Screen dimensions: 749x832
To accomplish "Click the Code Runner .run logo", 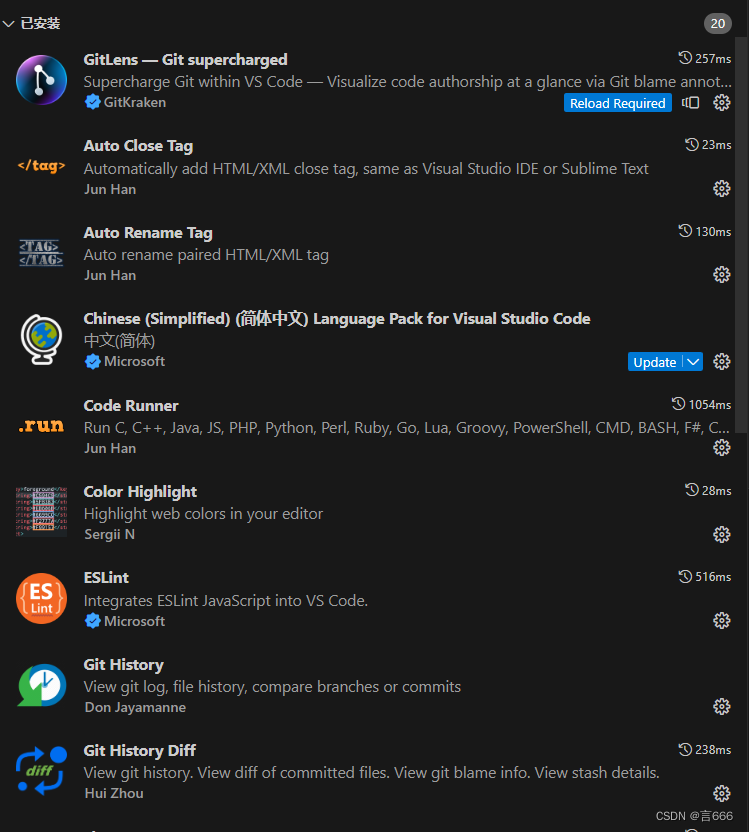I will (x=41, y=426).
